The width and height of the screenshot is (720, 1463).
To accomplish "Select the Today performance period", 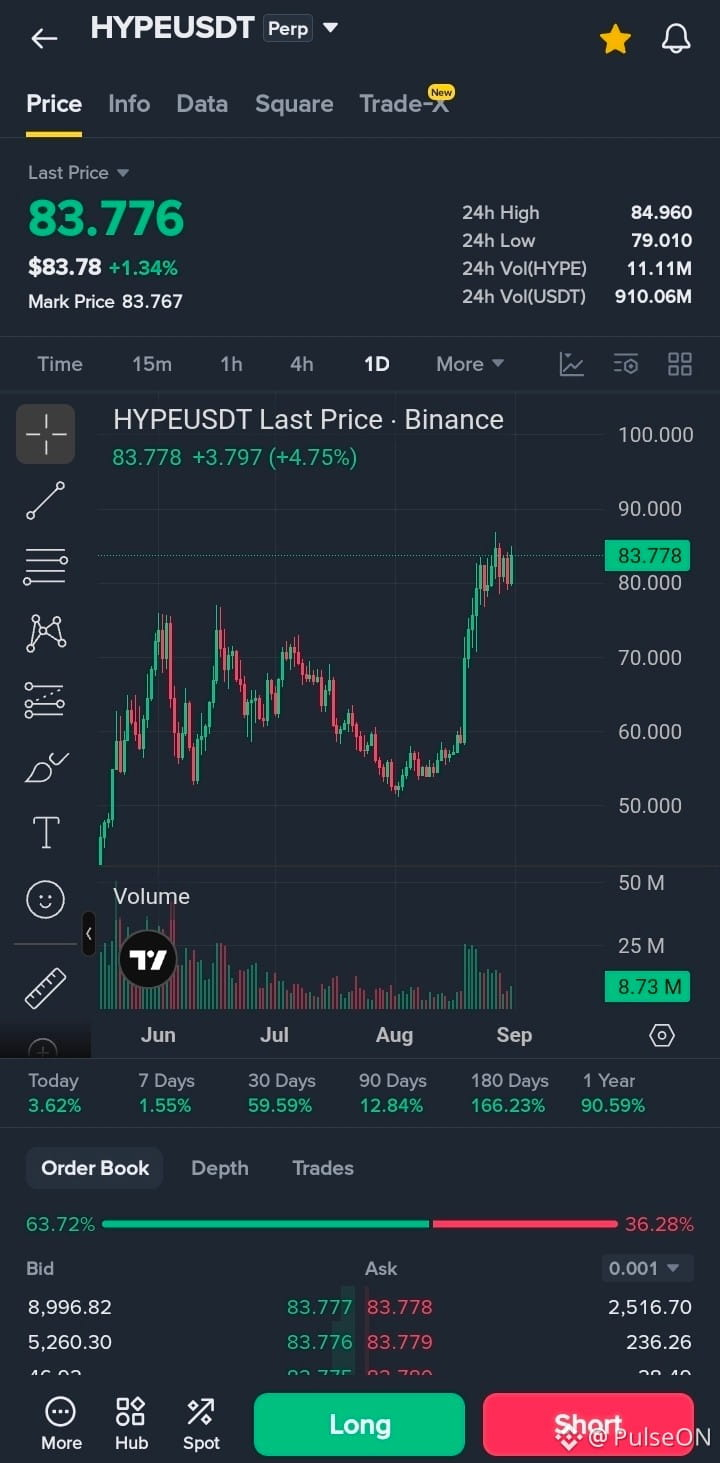I will coord(54,1092).
